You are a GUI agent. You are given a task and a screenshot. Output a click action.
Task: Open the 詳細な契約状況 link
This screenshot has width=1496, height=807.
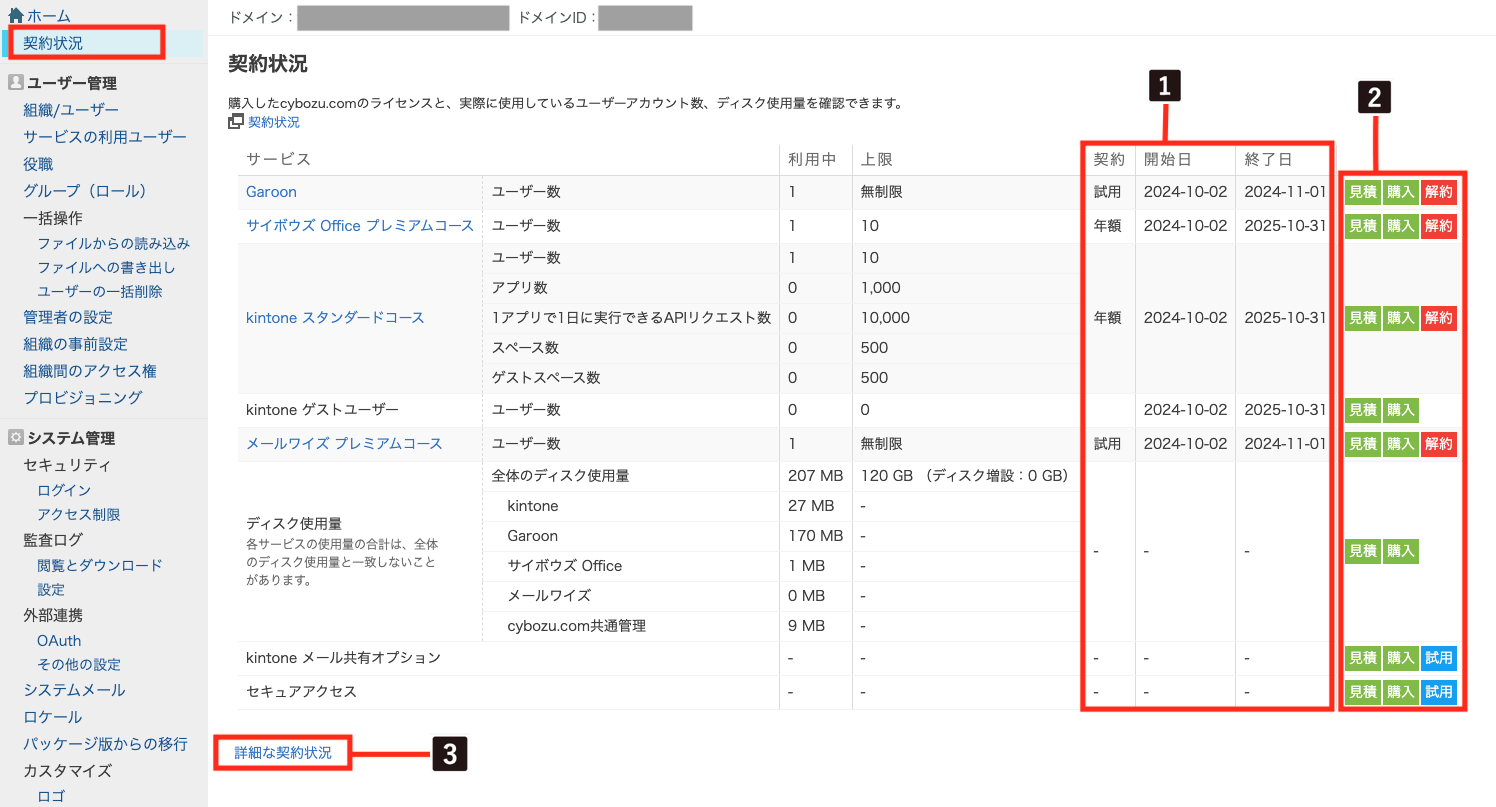(283, 752)
